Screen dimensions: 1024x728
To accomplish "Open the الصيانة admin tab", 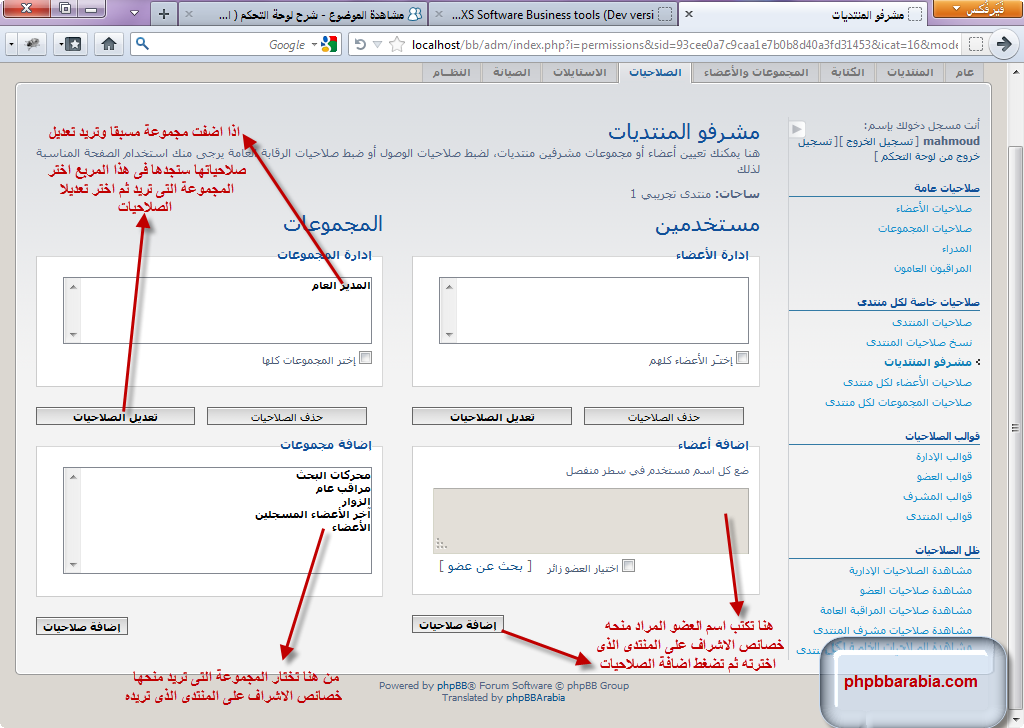I will 511,72.
